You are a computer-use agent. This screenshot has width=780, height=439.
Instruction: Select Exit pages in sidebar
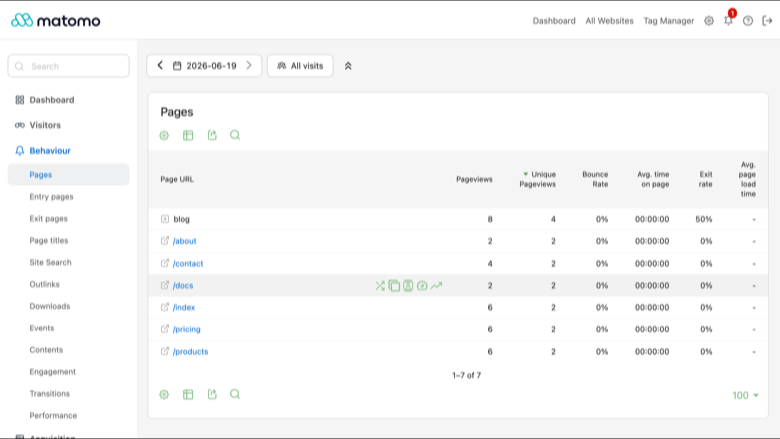point(48,219)
